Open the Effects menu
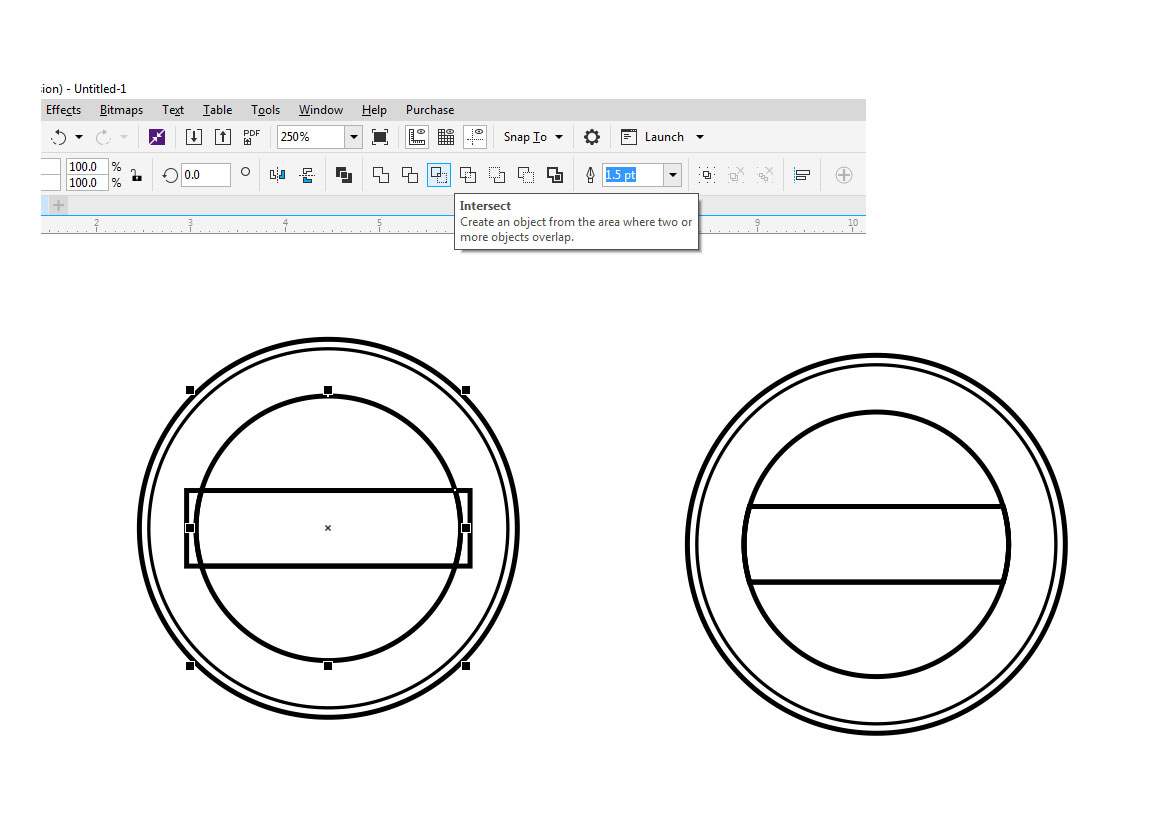The width and height of the screenshot is (1162, 819). (63, 110)
